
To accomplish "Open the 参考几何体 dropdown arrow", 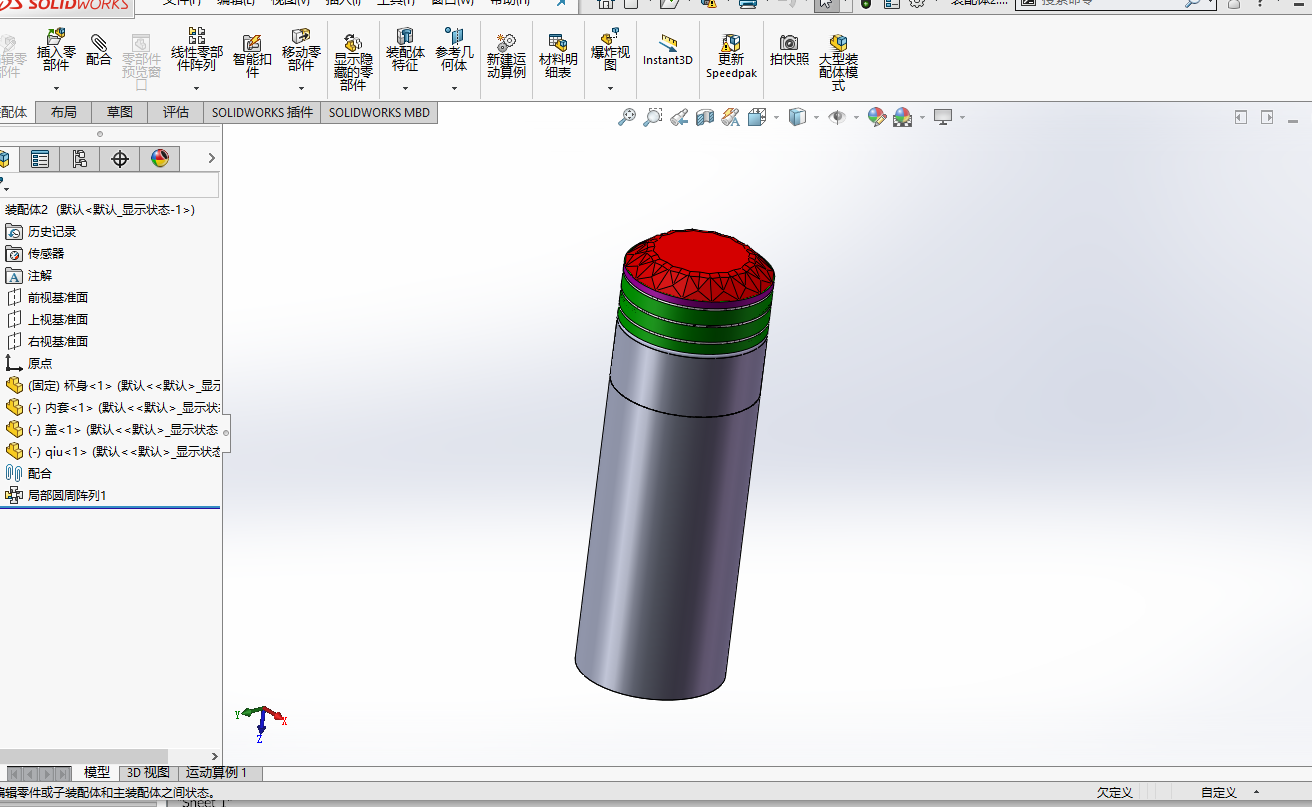I will 454,88.
